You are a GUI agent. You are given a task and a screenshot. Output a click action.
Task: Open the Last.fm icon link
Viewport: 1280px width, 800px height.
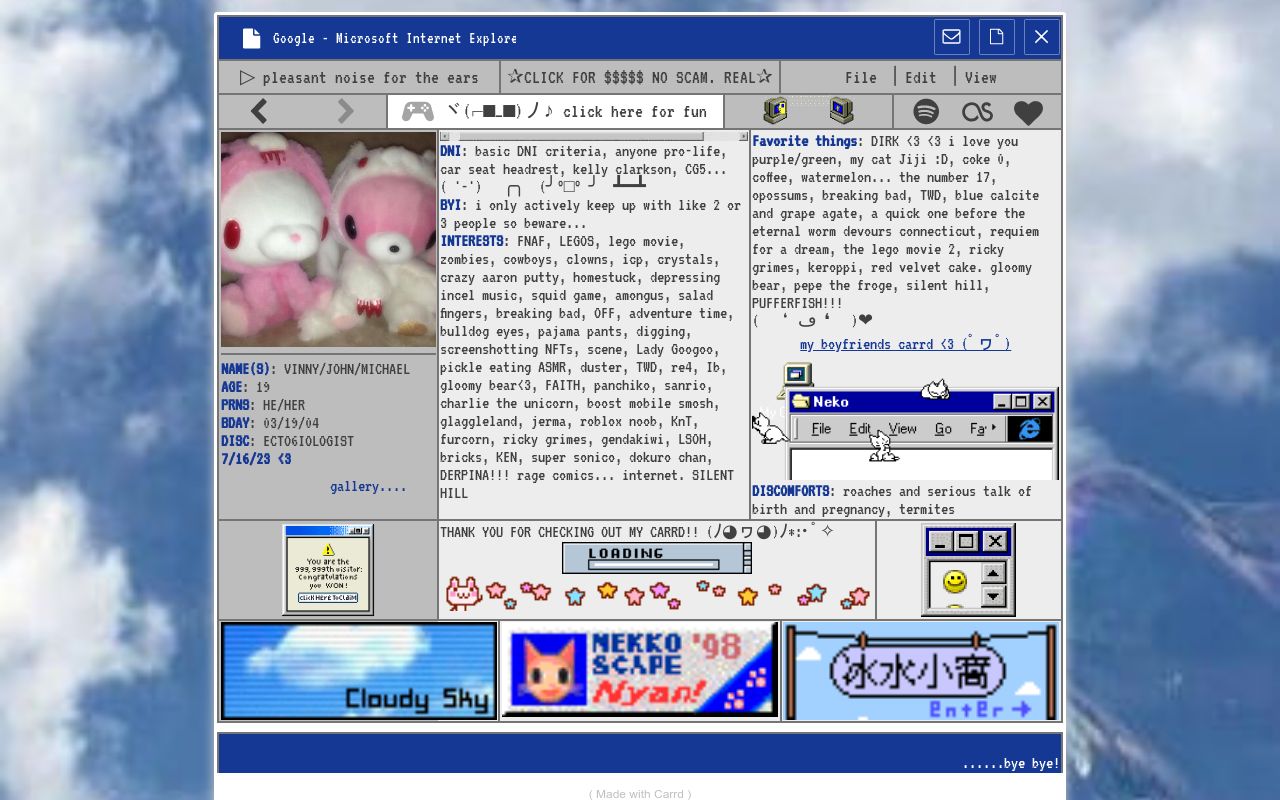click(977, 112)
